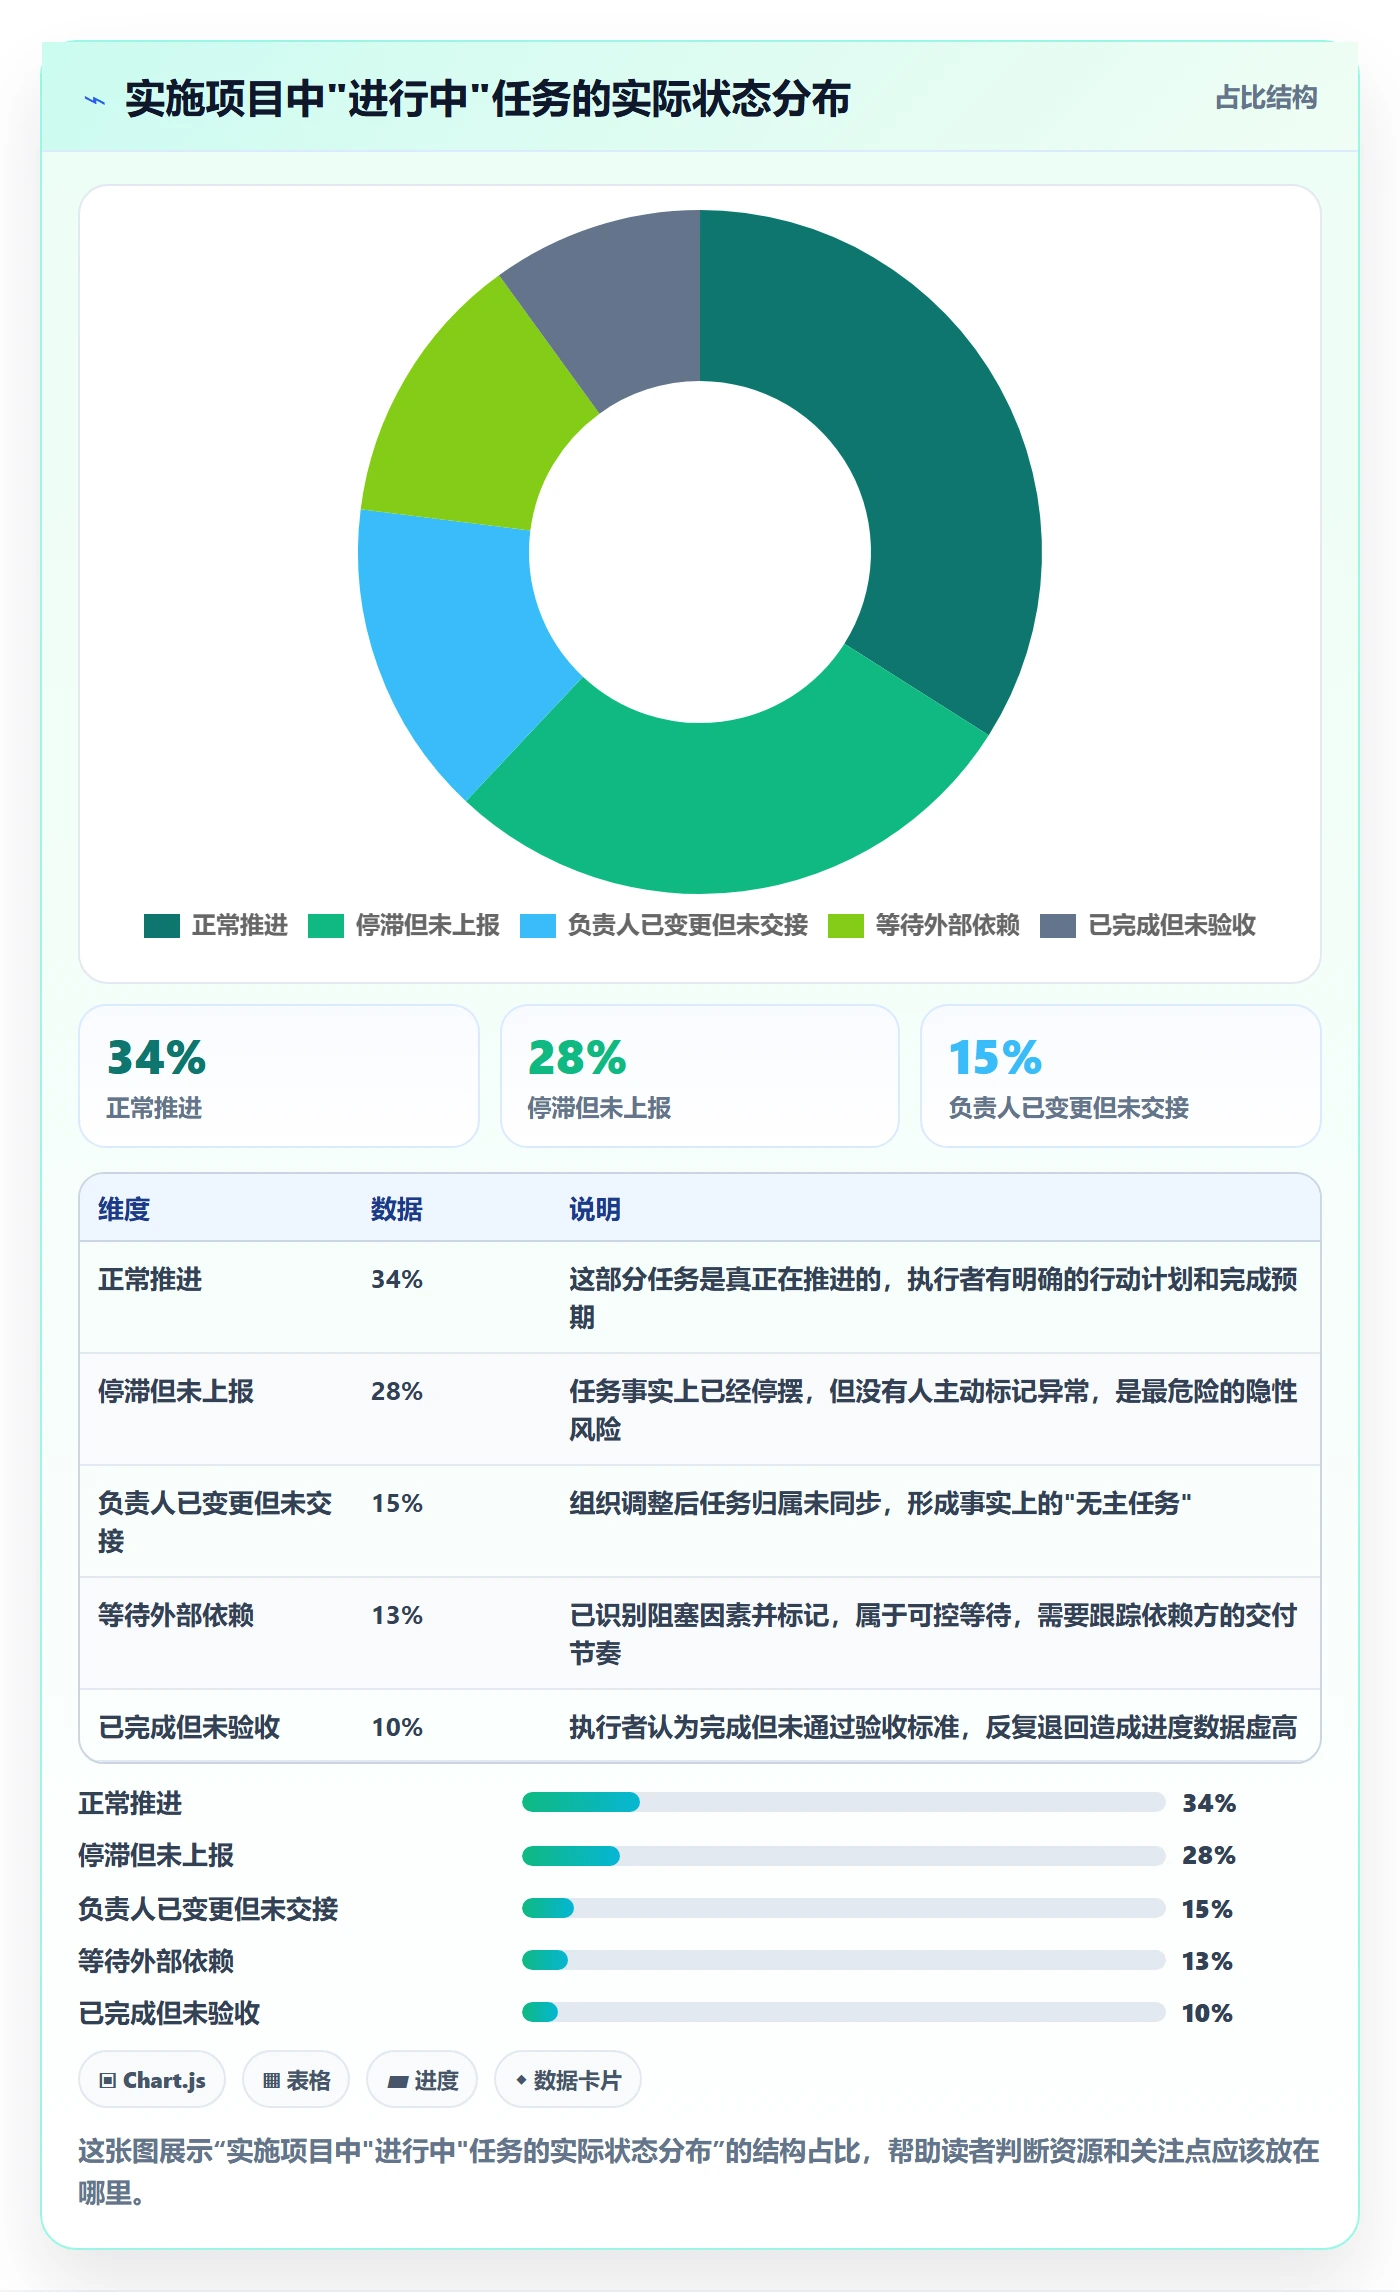
Task: Select the 34% cell in the table
Action: (397, 1279)
